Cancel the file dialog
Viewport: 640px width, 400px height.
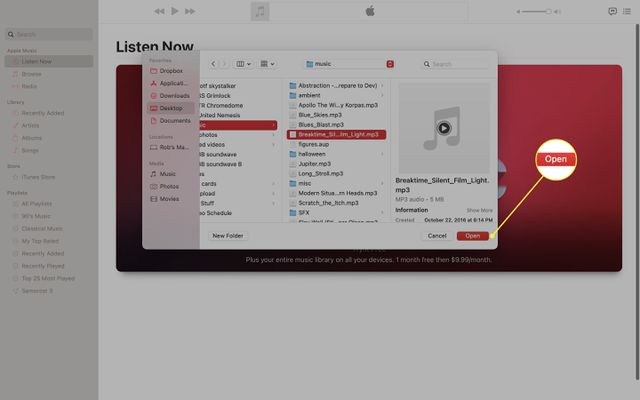[x=436, y=236]
